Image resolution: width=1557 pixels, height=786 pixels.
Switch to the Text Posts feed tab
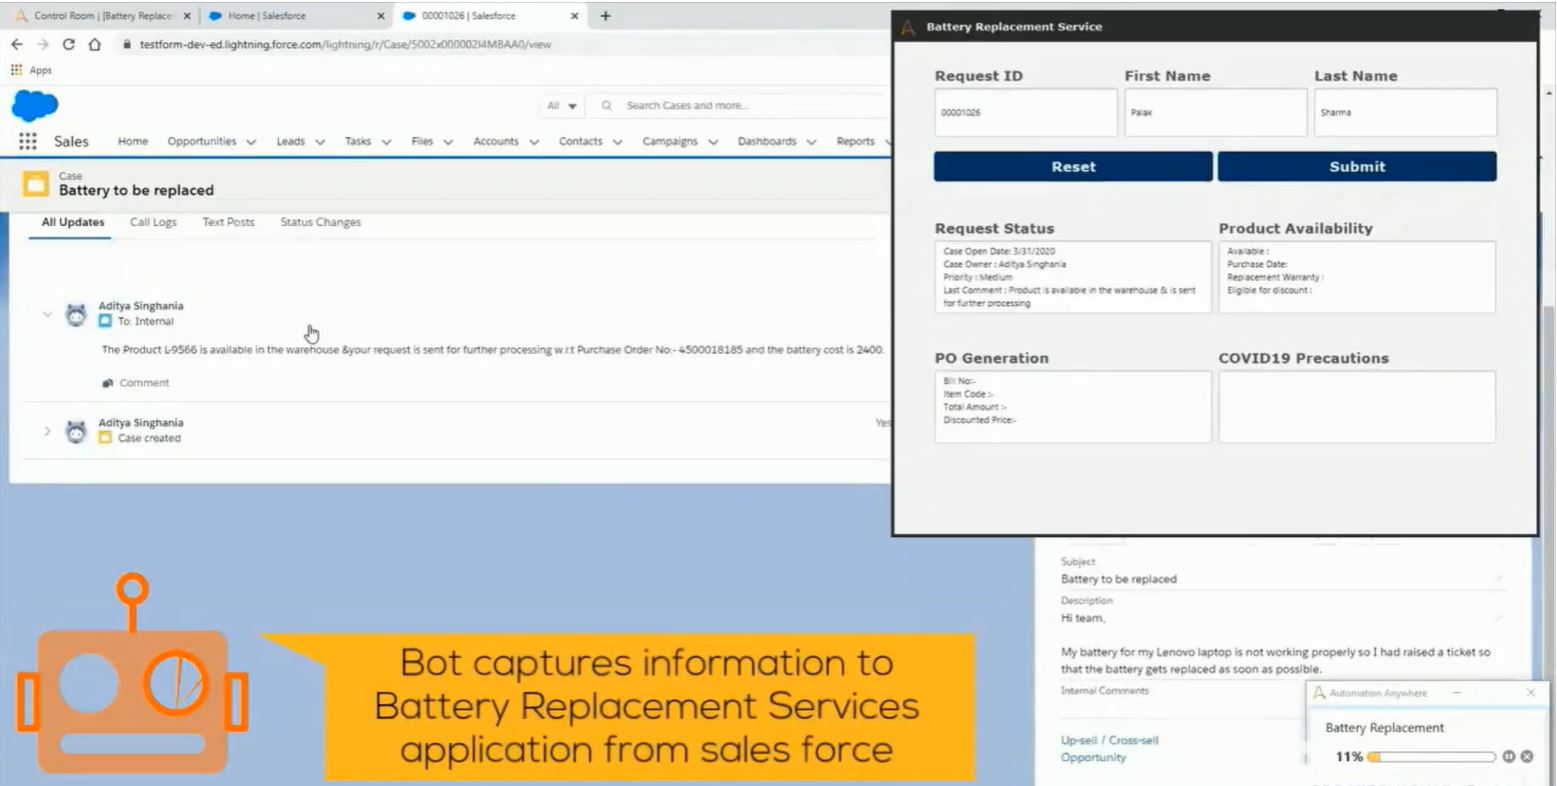[x=228, y=222]
